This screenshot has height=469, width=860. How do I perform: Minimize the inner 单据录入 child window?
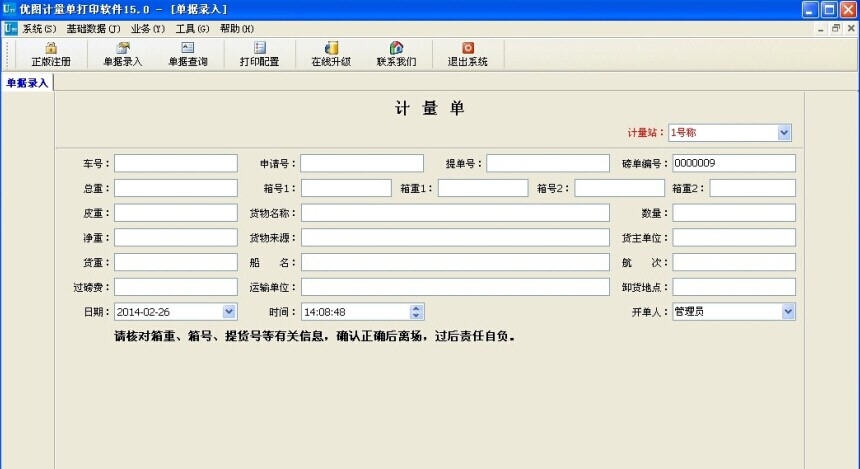click(821, 29)
